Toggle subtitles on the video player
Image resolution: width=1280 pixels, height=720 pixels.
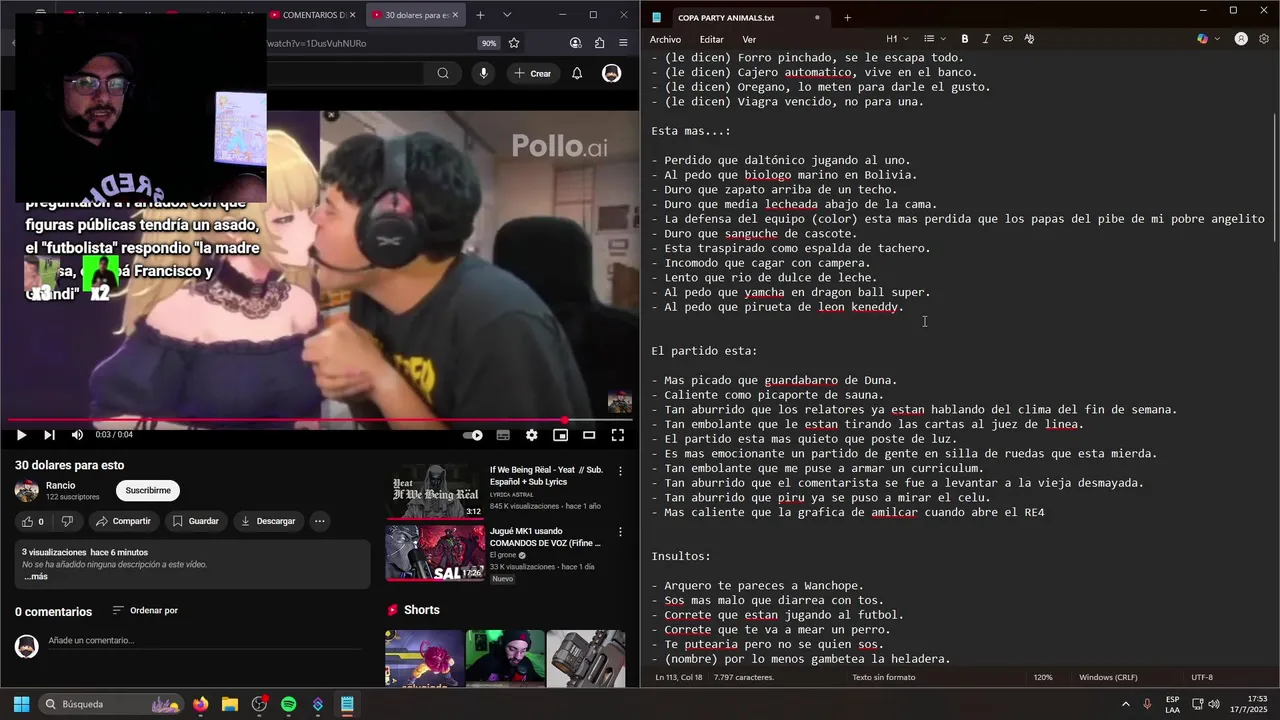(x=503, y=435)
